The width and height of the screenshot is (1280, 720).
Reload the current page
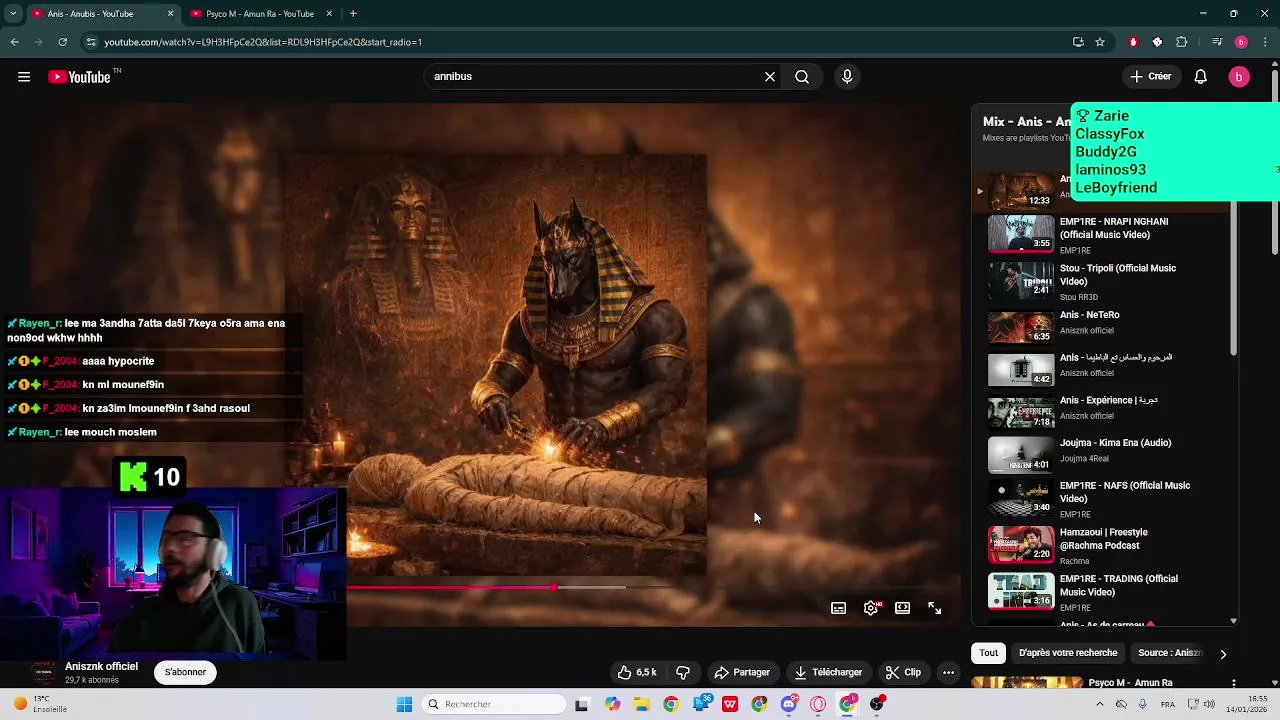tap(62, 42)
